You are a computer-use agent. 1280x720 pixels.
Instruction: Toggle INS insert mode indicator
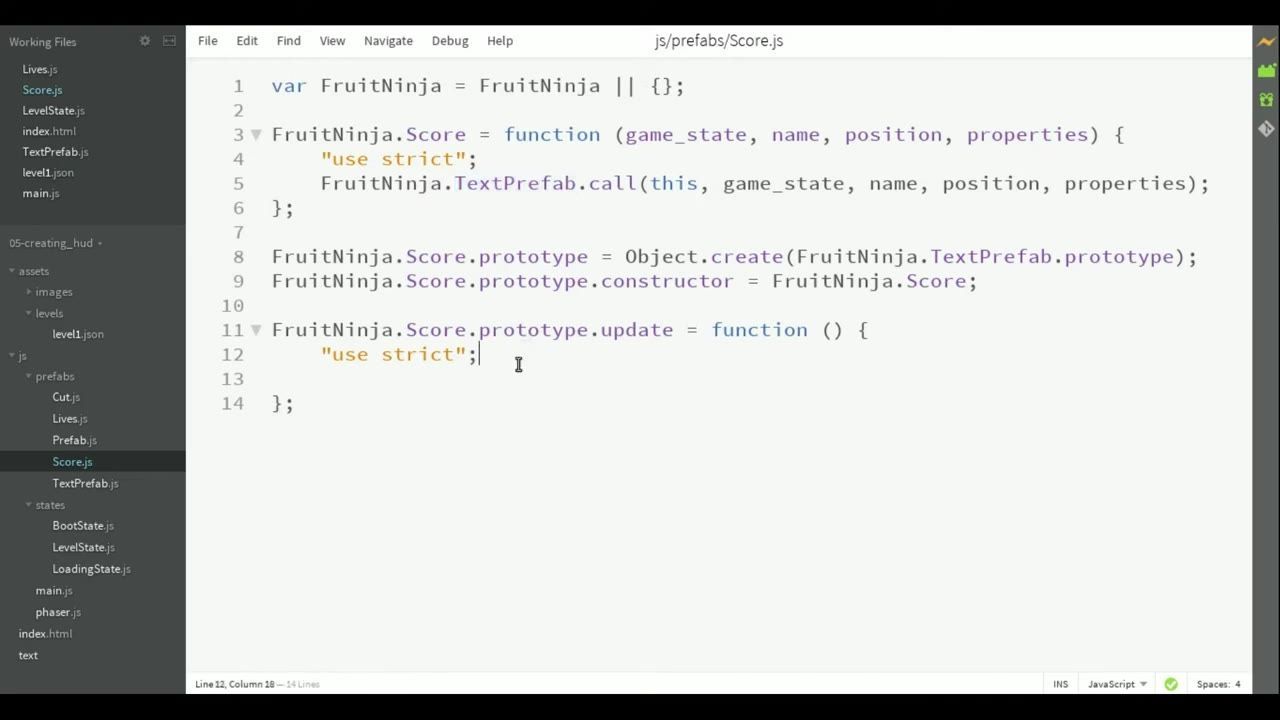[1060, 684]
